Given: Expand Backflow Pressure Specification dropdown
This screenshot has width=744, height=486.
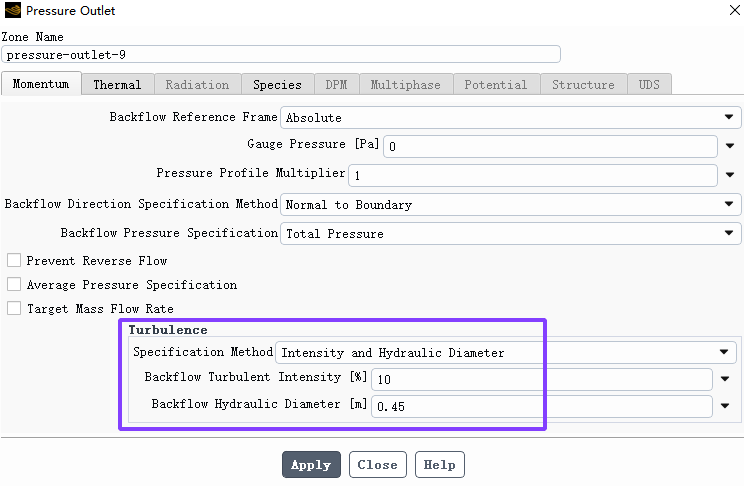Looking at the screenshot, I should coord(511,234).
